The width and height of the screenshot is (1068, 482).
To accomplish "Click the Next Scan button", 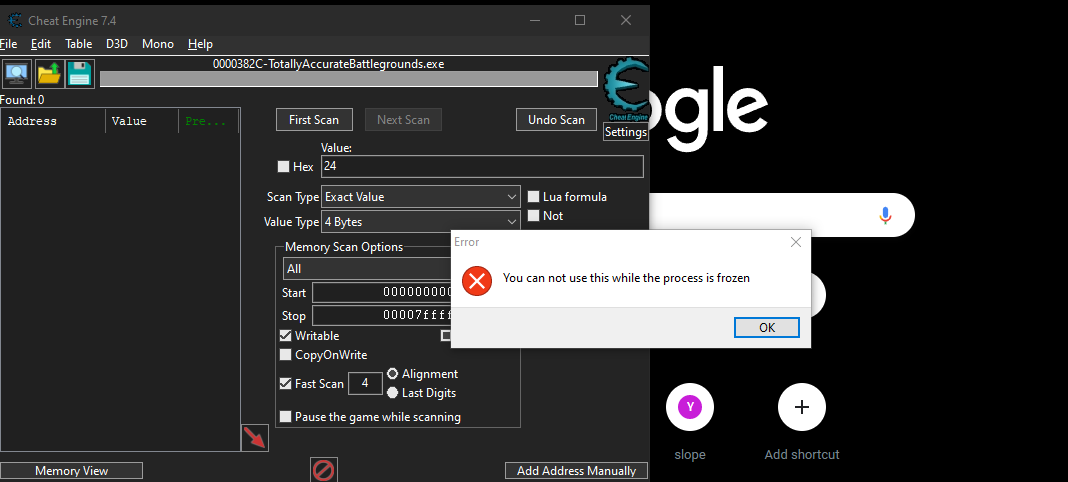I will pyautogui.click(x=403, y=120).
